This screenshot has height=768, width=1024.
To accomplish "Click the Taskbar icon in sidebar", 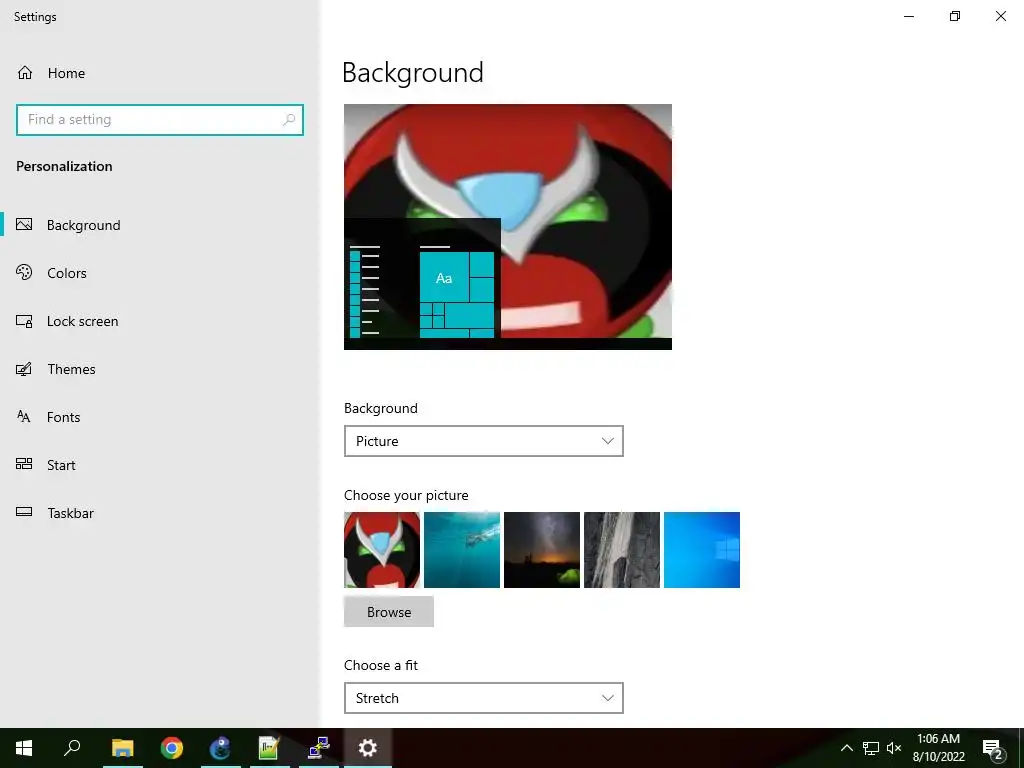I will [x=24, y=512].
